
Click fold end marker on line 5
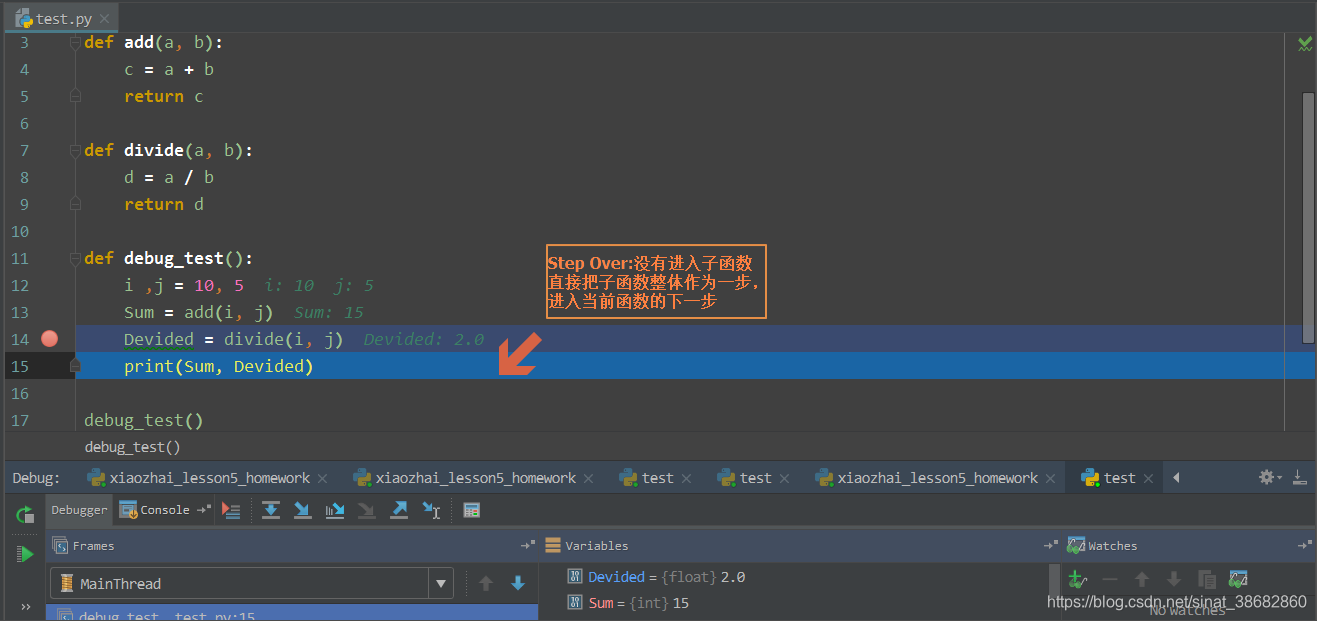[75, 96]
